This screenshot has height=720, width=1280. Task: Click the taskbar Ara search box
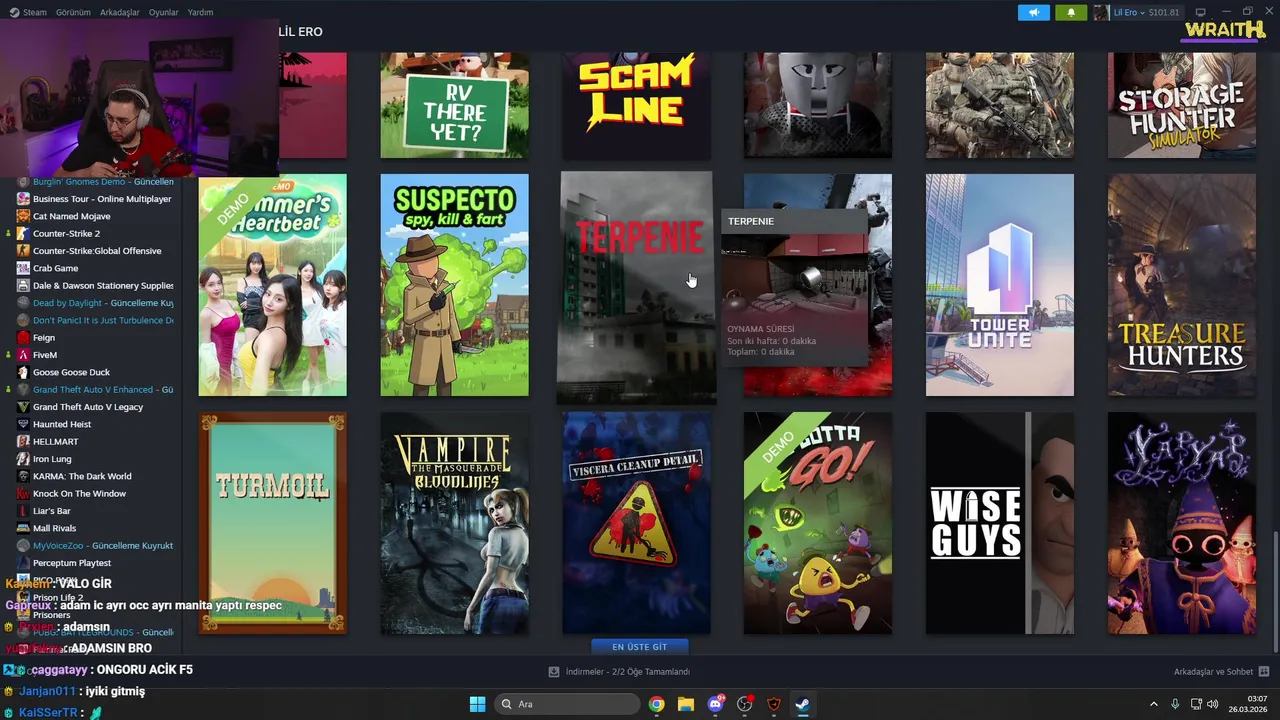(x=567, y=704)
